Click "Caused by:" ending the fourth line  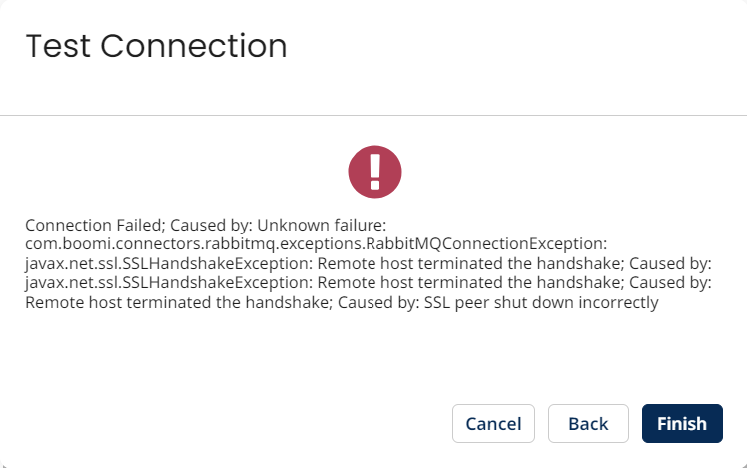[x=673, y=283]
